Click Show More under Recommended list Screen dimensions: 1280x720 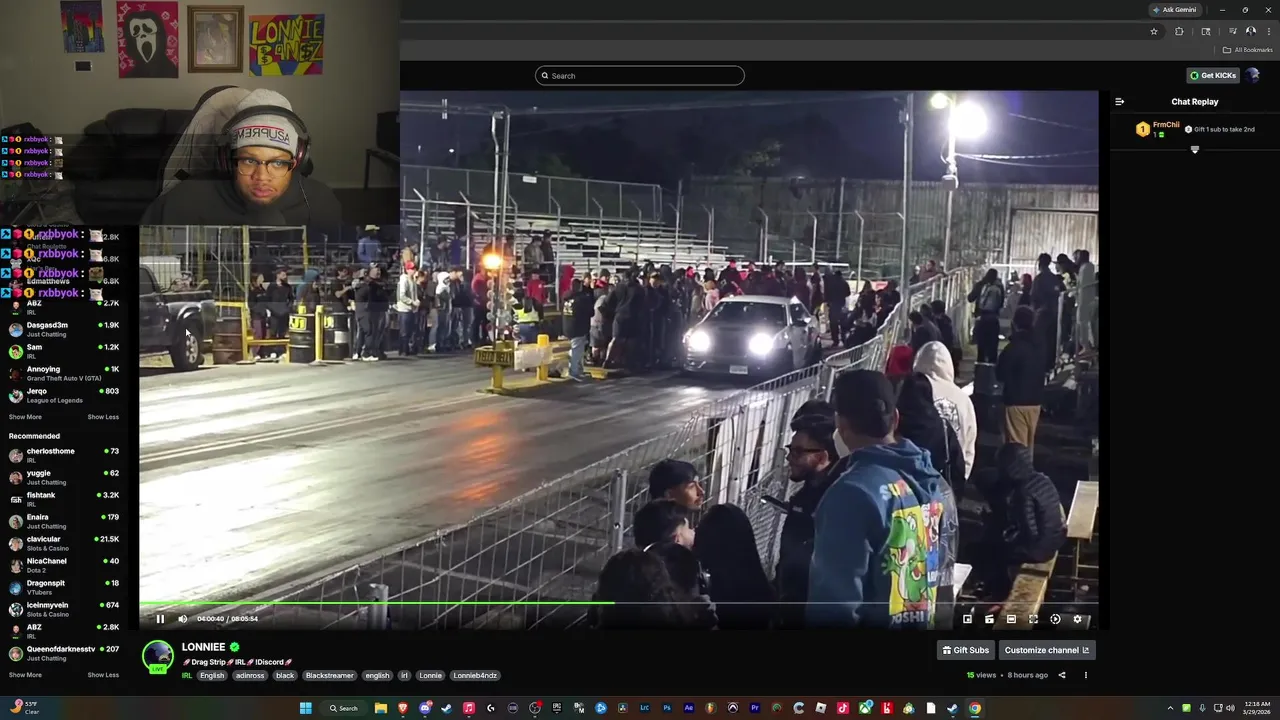pyautogui.click(x=25, y=675)
